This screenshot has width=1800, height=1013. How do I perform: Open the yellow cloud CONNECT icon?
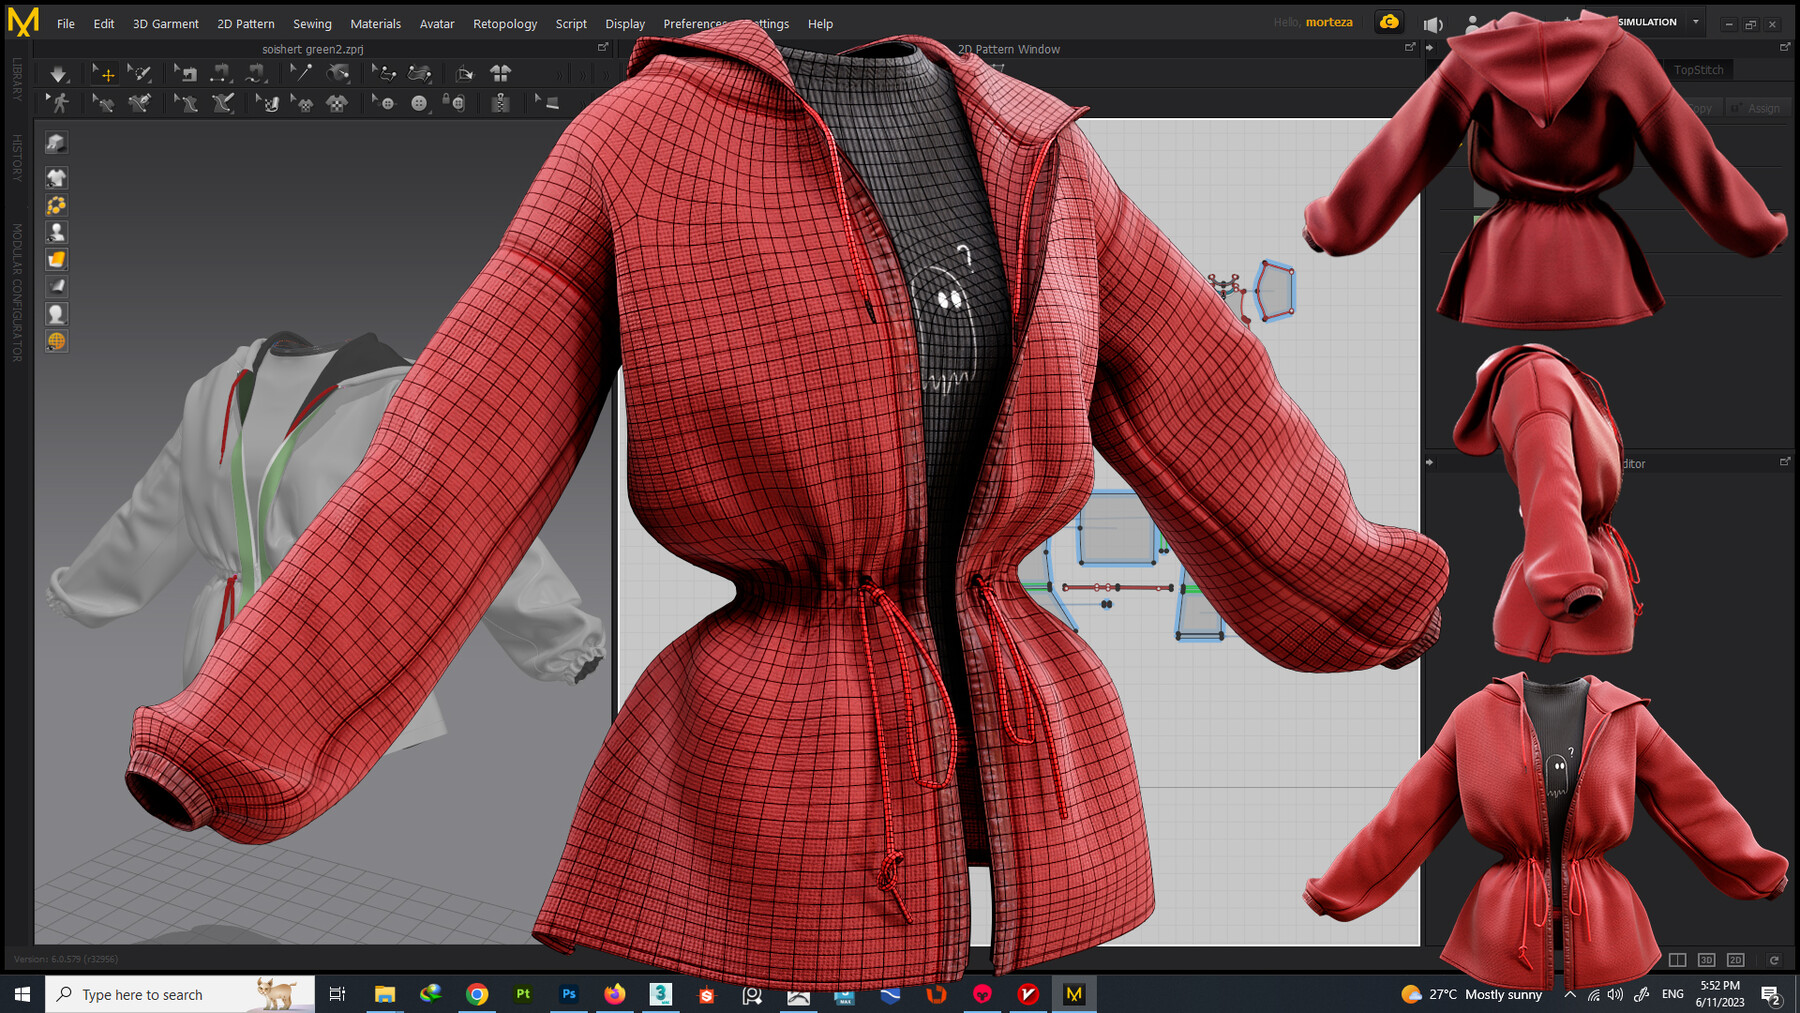tap(1389, 22)
